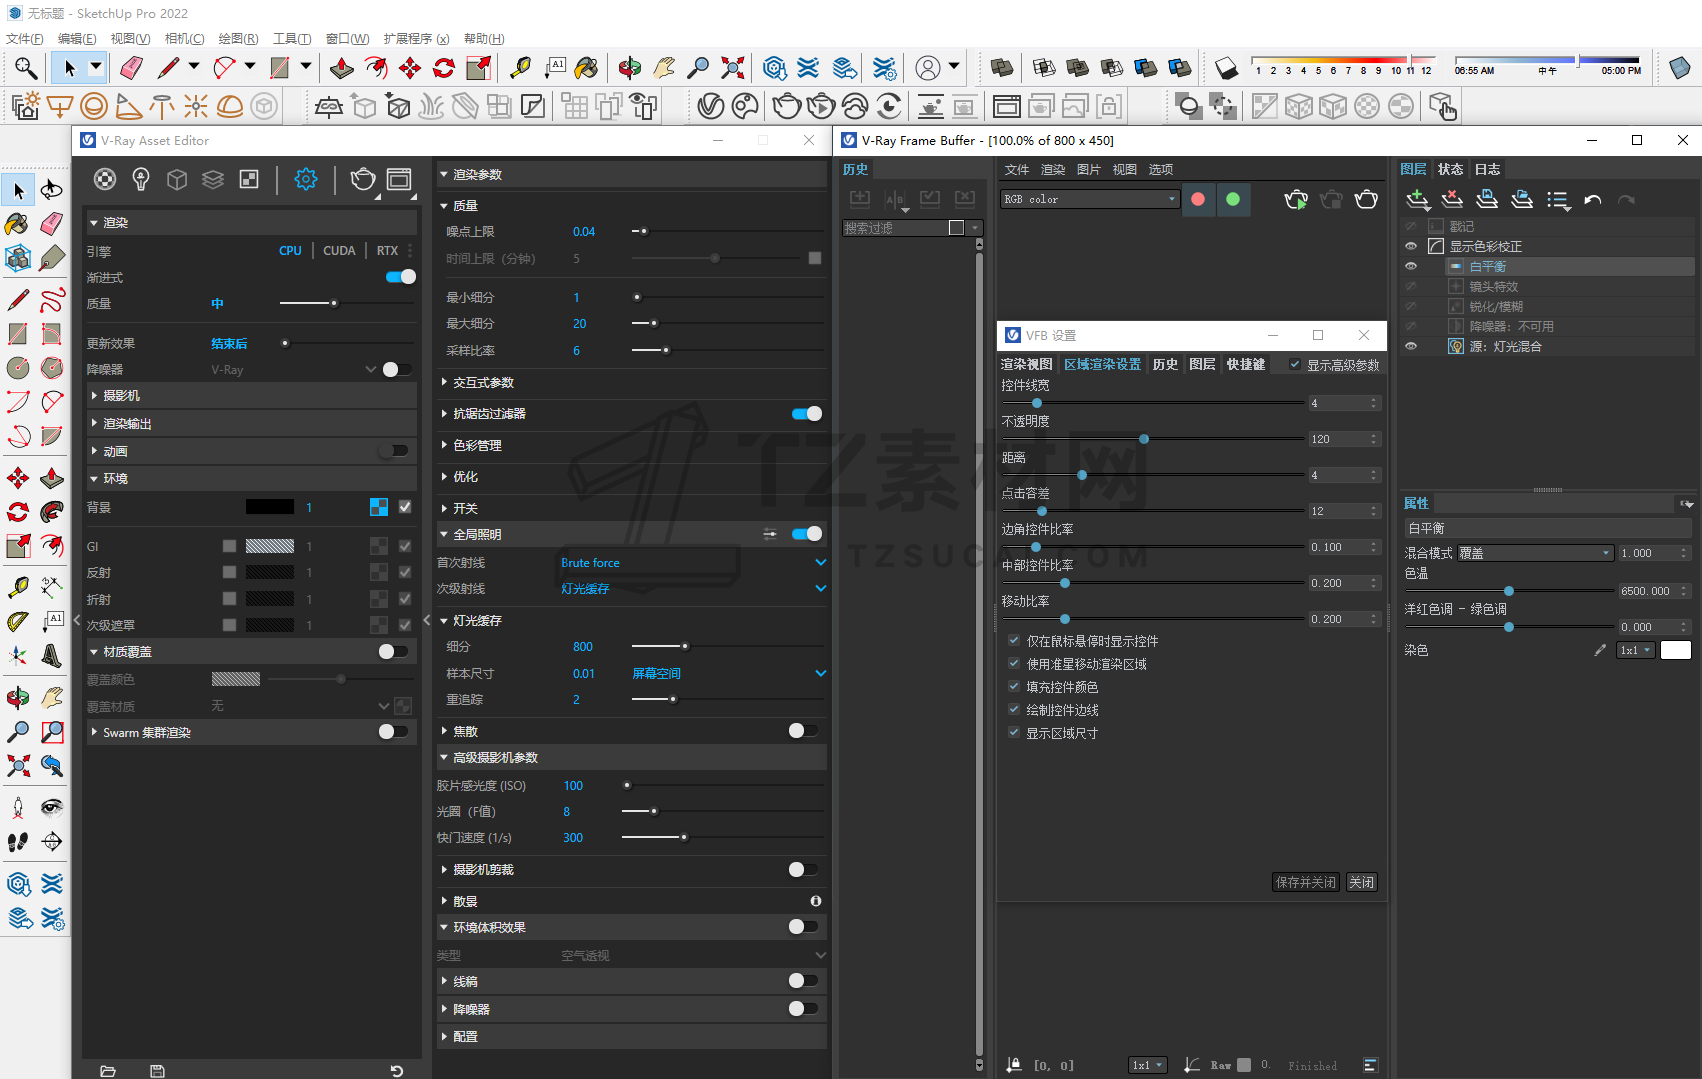Viewport: 1702px width, 1079px height.
Task: Click the 保存并关闭 button
Action: 1306,882
